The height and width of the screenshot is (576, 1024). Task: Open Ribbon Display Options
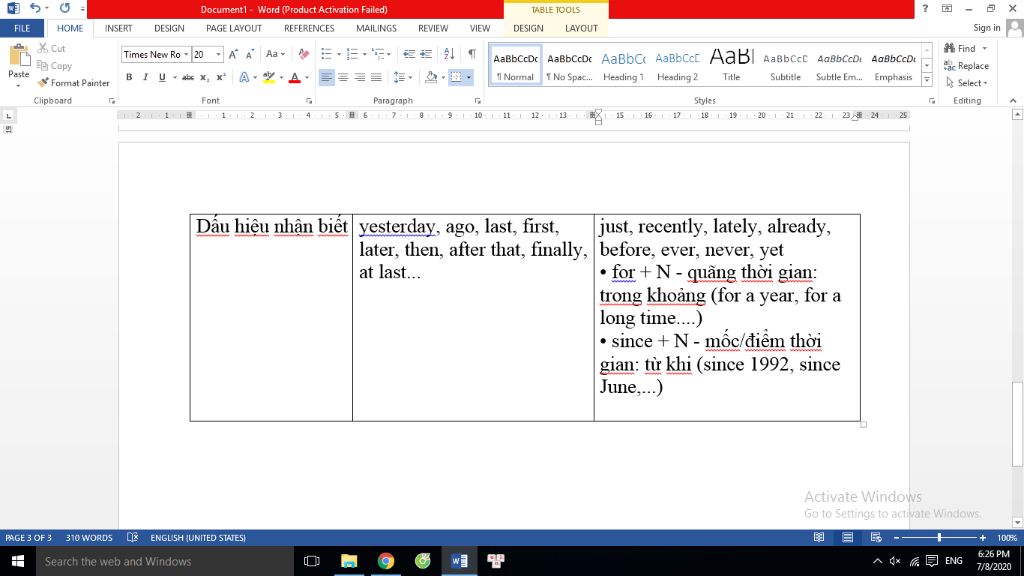click(947, 8)
